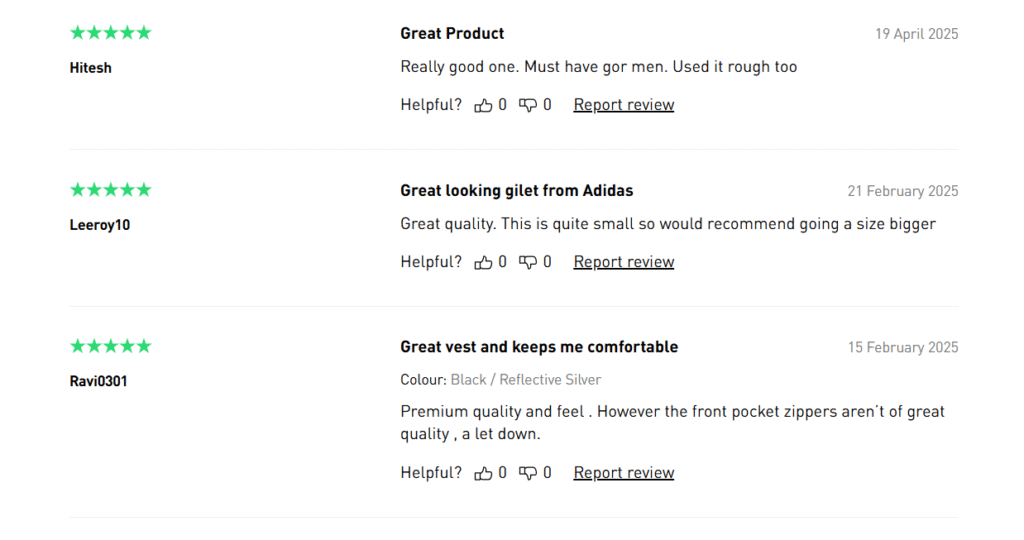This screenshot has width=1024, height=540.
Task: Dislike Leeroy10's review with thumbs down
Action: pyautogui.click(x=528, y=262)
